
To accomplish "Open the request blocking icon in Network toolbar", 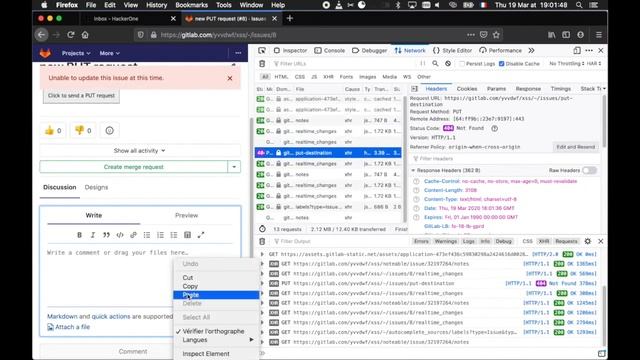I will pyautogui.click(x=448, y=64).
